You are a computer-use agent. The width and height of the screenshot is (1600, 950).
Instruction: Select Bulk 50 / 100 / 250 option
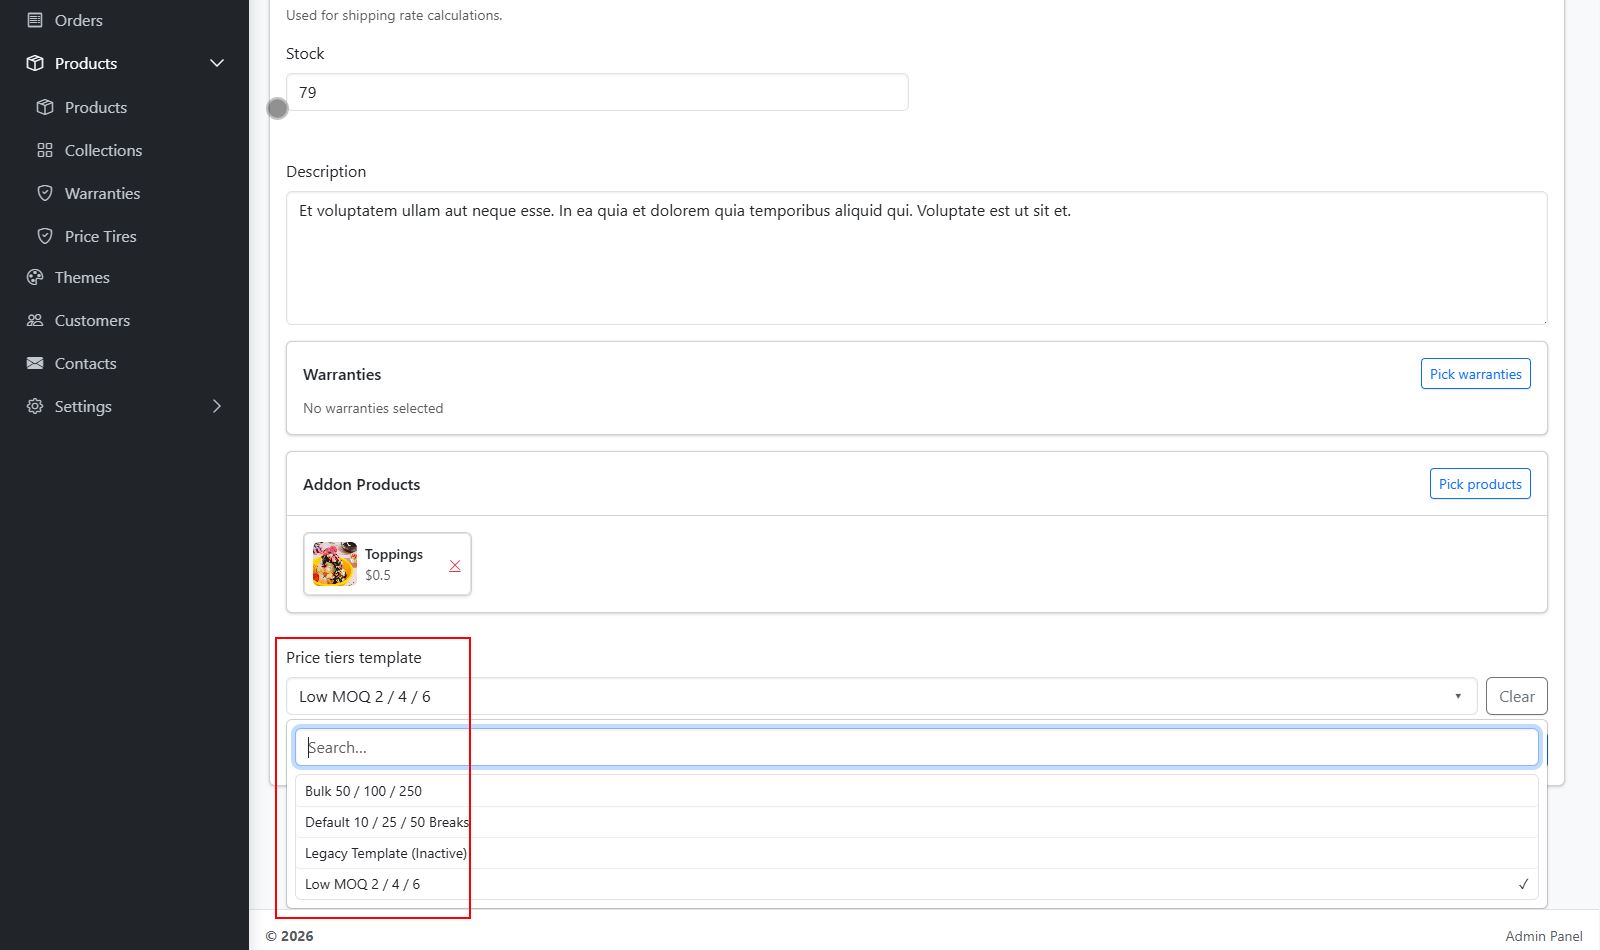(363, 791)
